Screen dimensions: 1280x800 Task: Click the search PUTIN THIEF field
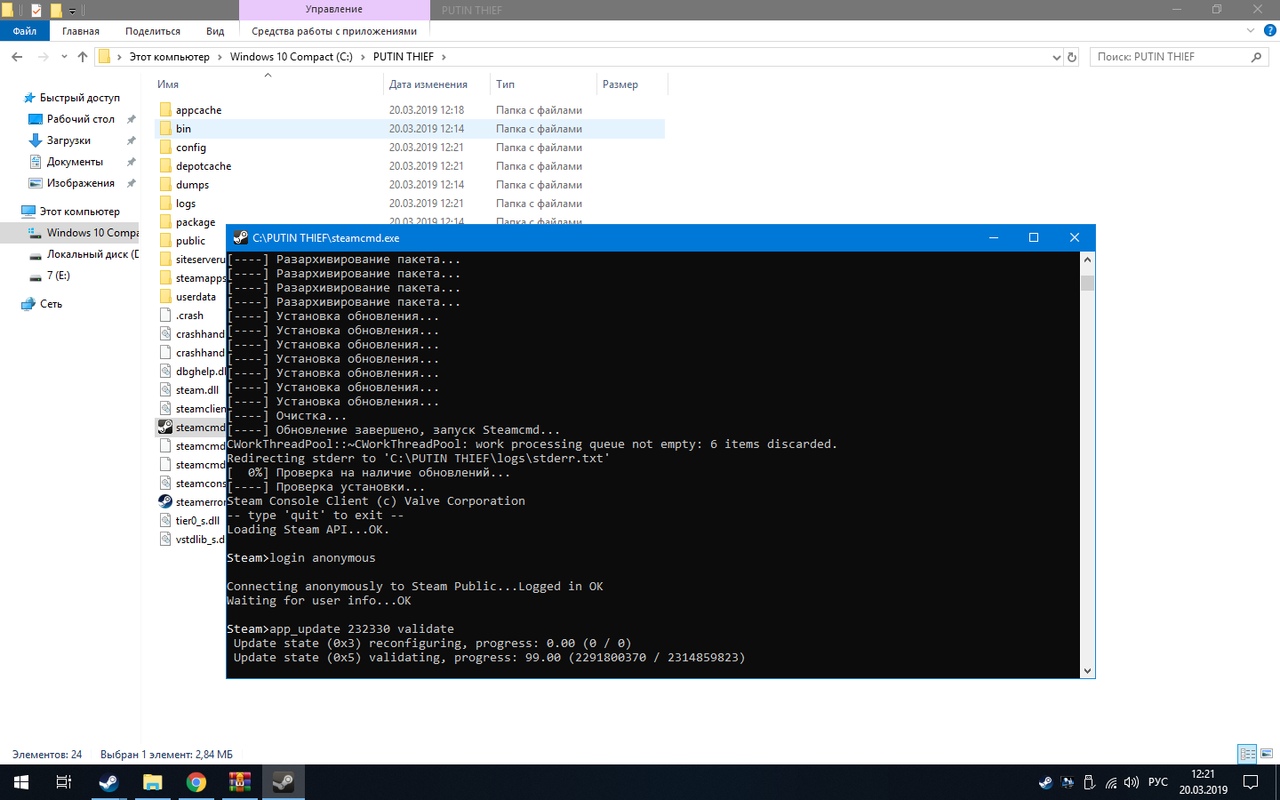[1180, 57]
